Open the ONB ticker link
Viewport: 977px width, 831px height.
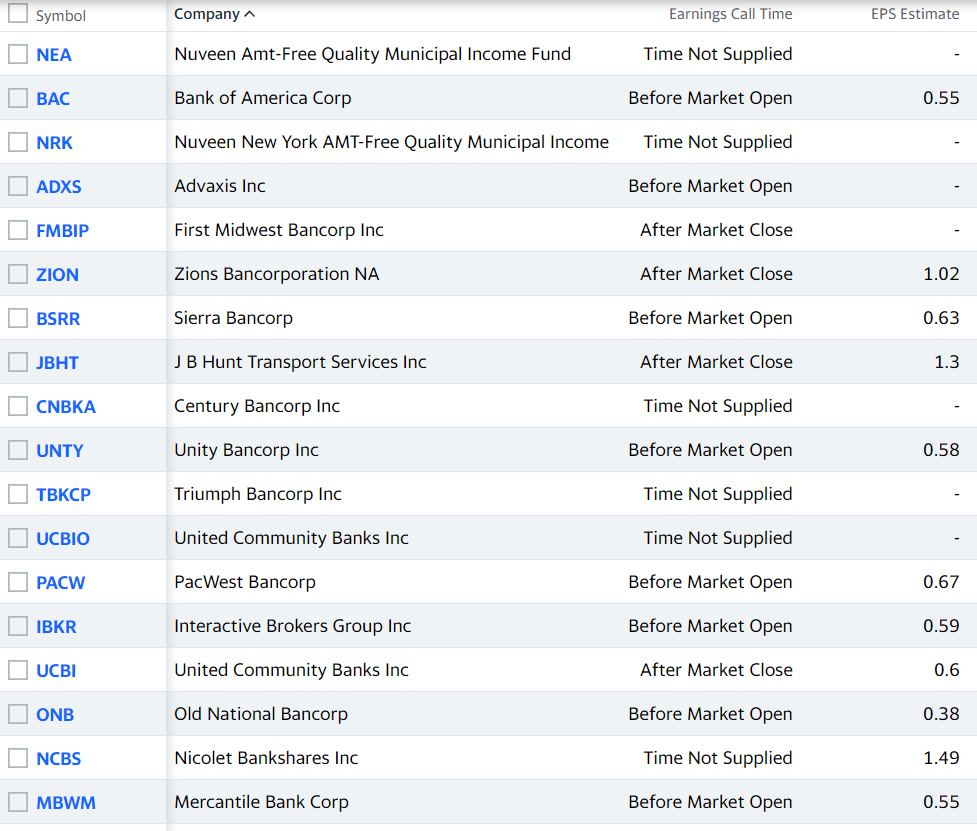(55, 715)
